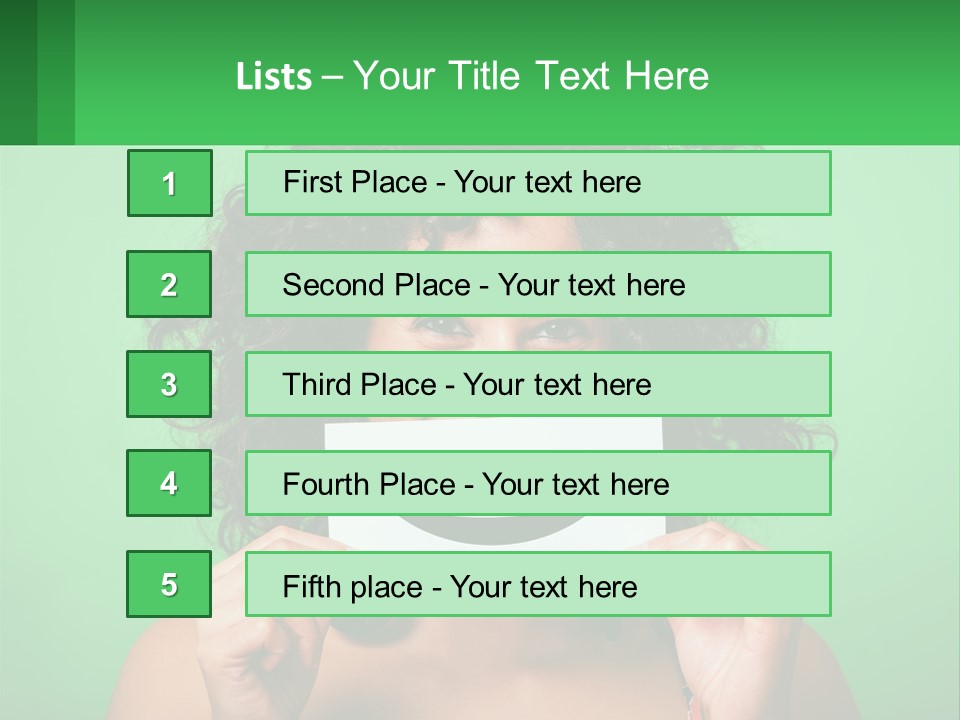Image resolution: width=960 pixels, height=720 pixels.
Task: Select the Fifth place text box
Action: [538, 584]
